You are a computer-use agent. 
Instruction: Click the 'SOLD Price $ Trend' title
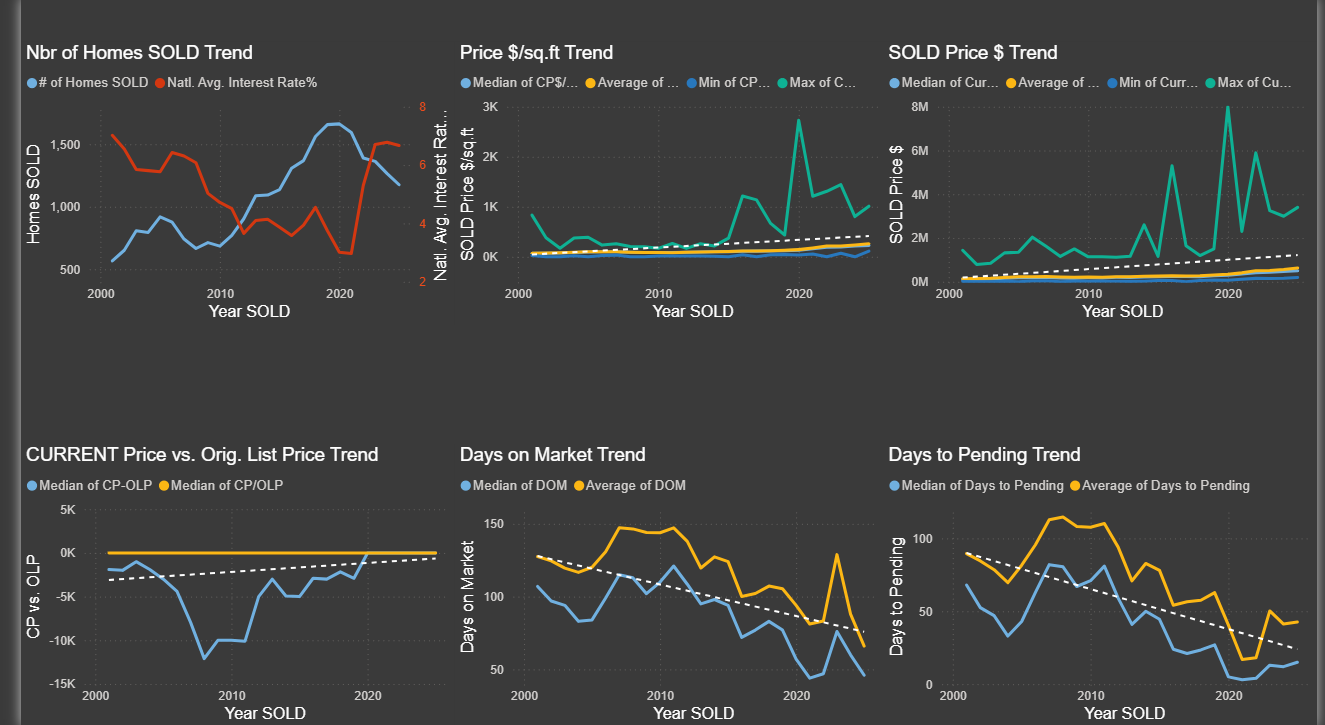(972, 52)
